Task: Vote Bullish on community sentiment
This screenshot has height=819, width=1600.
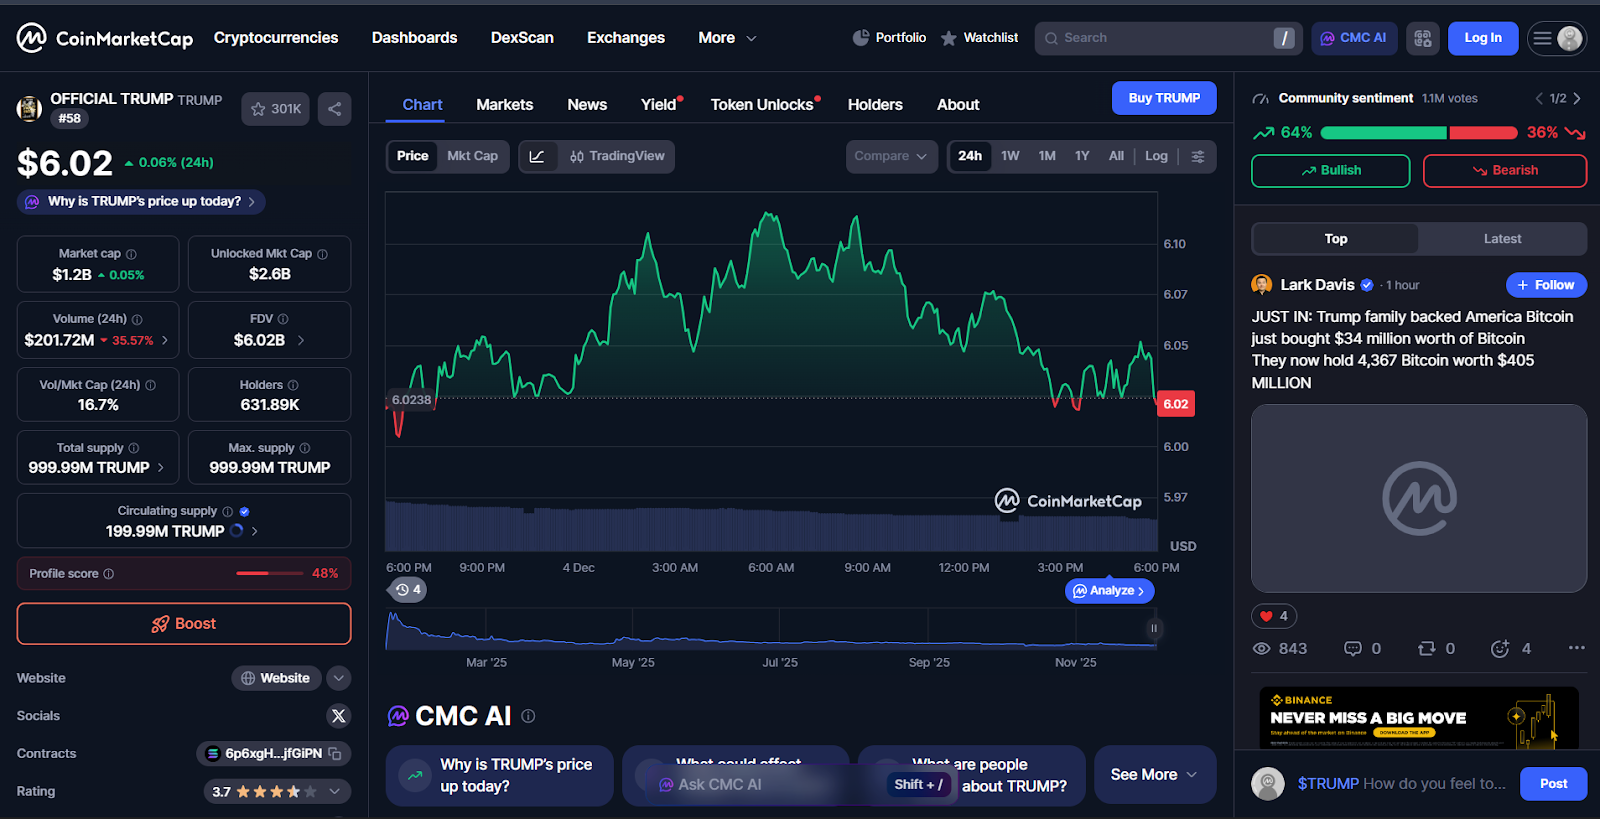Action: 1330,171
